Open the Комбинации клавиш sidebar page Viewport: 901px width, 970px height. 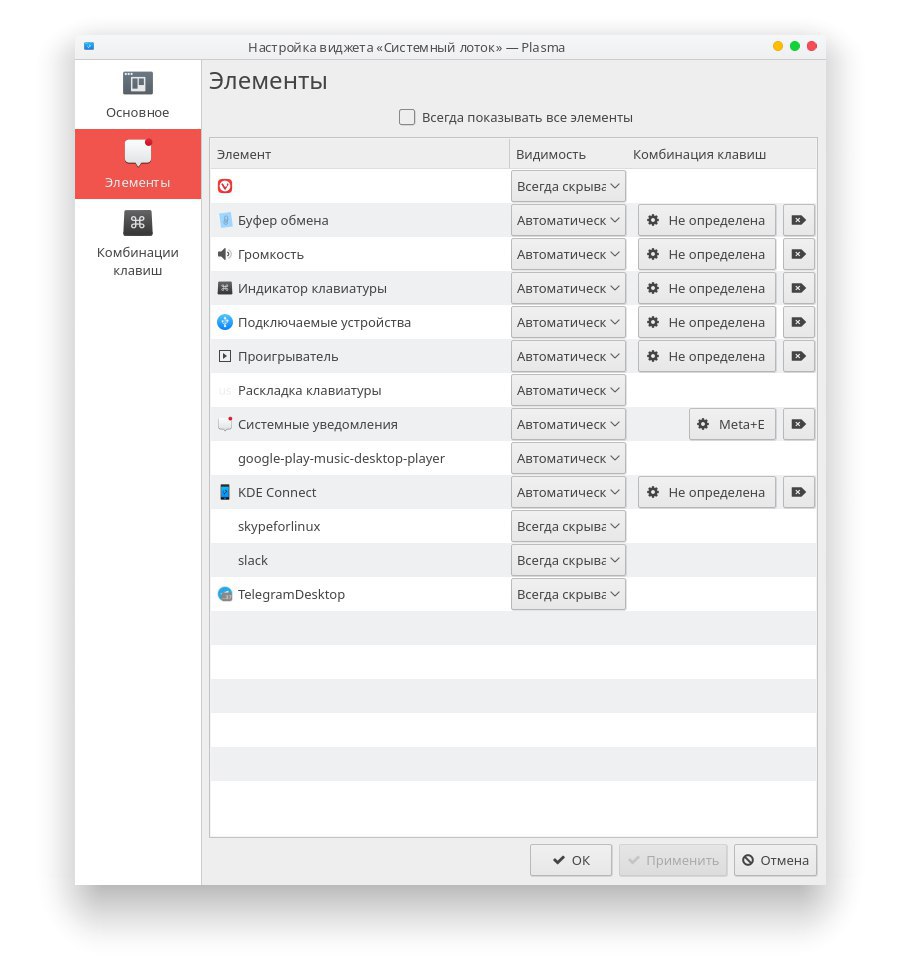(x=137, y=243)
